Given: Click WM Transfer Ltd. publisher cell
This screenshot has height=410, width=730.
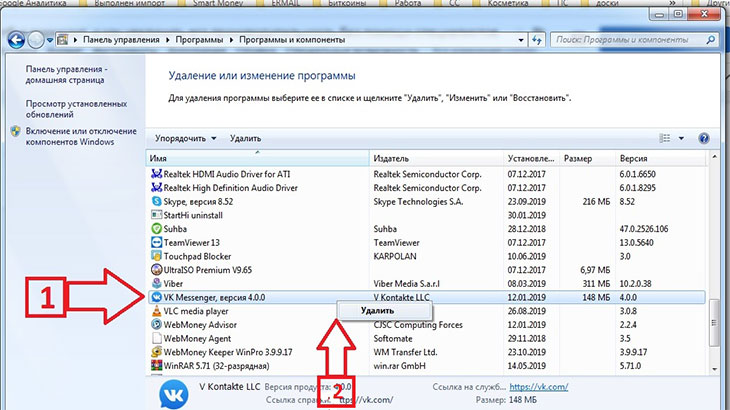Looking at the screenshot, I should [x=405, y=352].
